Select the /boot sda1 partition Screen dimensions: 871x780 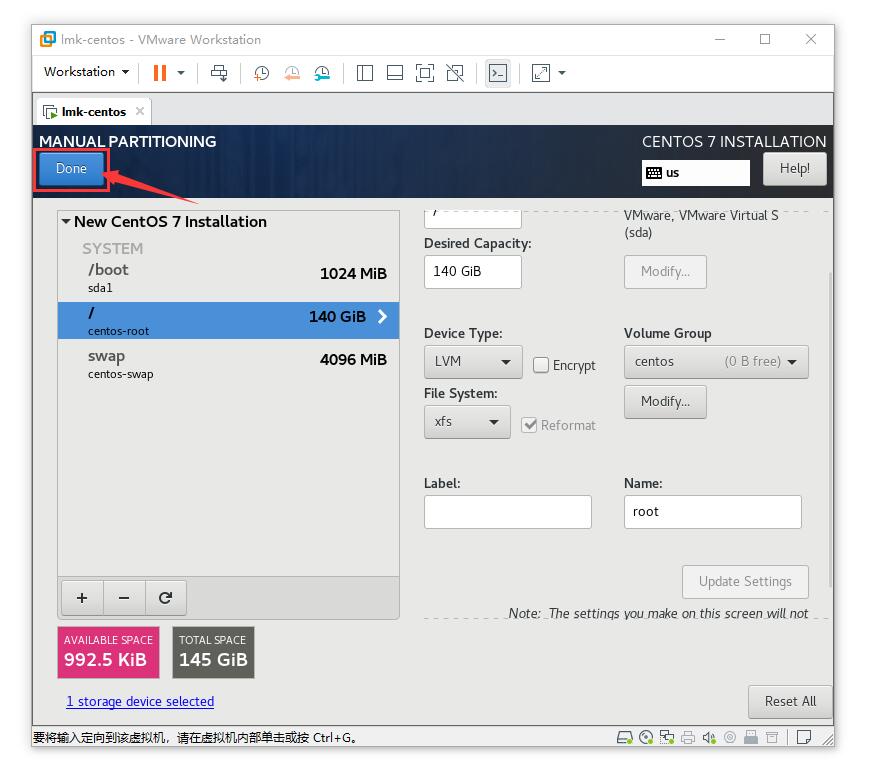click(x=228, y=278)
